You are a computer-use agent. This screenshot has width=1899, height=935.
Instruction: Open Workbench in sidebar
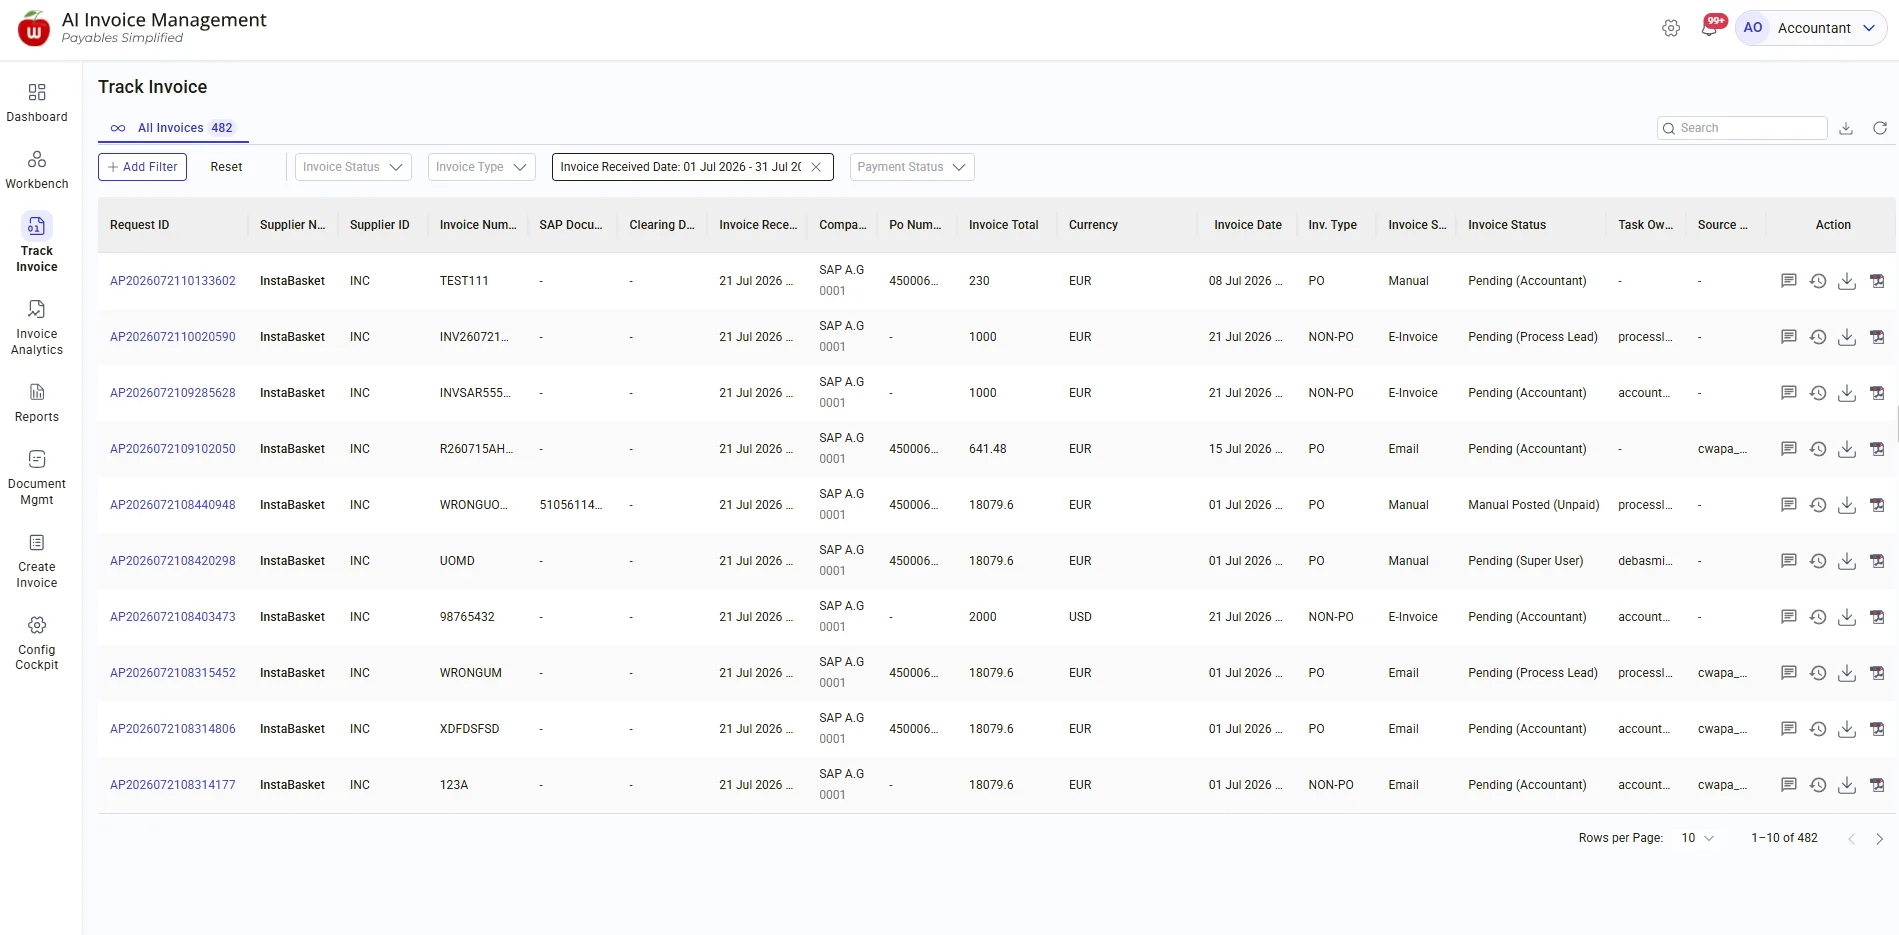(37, 170)
